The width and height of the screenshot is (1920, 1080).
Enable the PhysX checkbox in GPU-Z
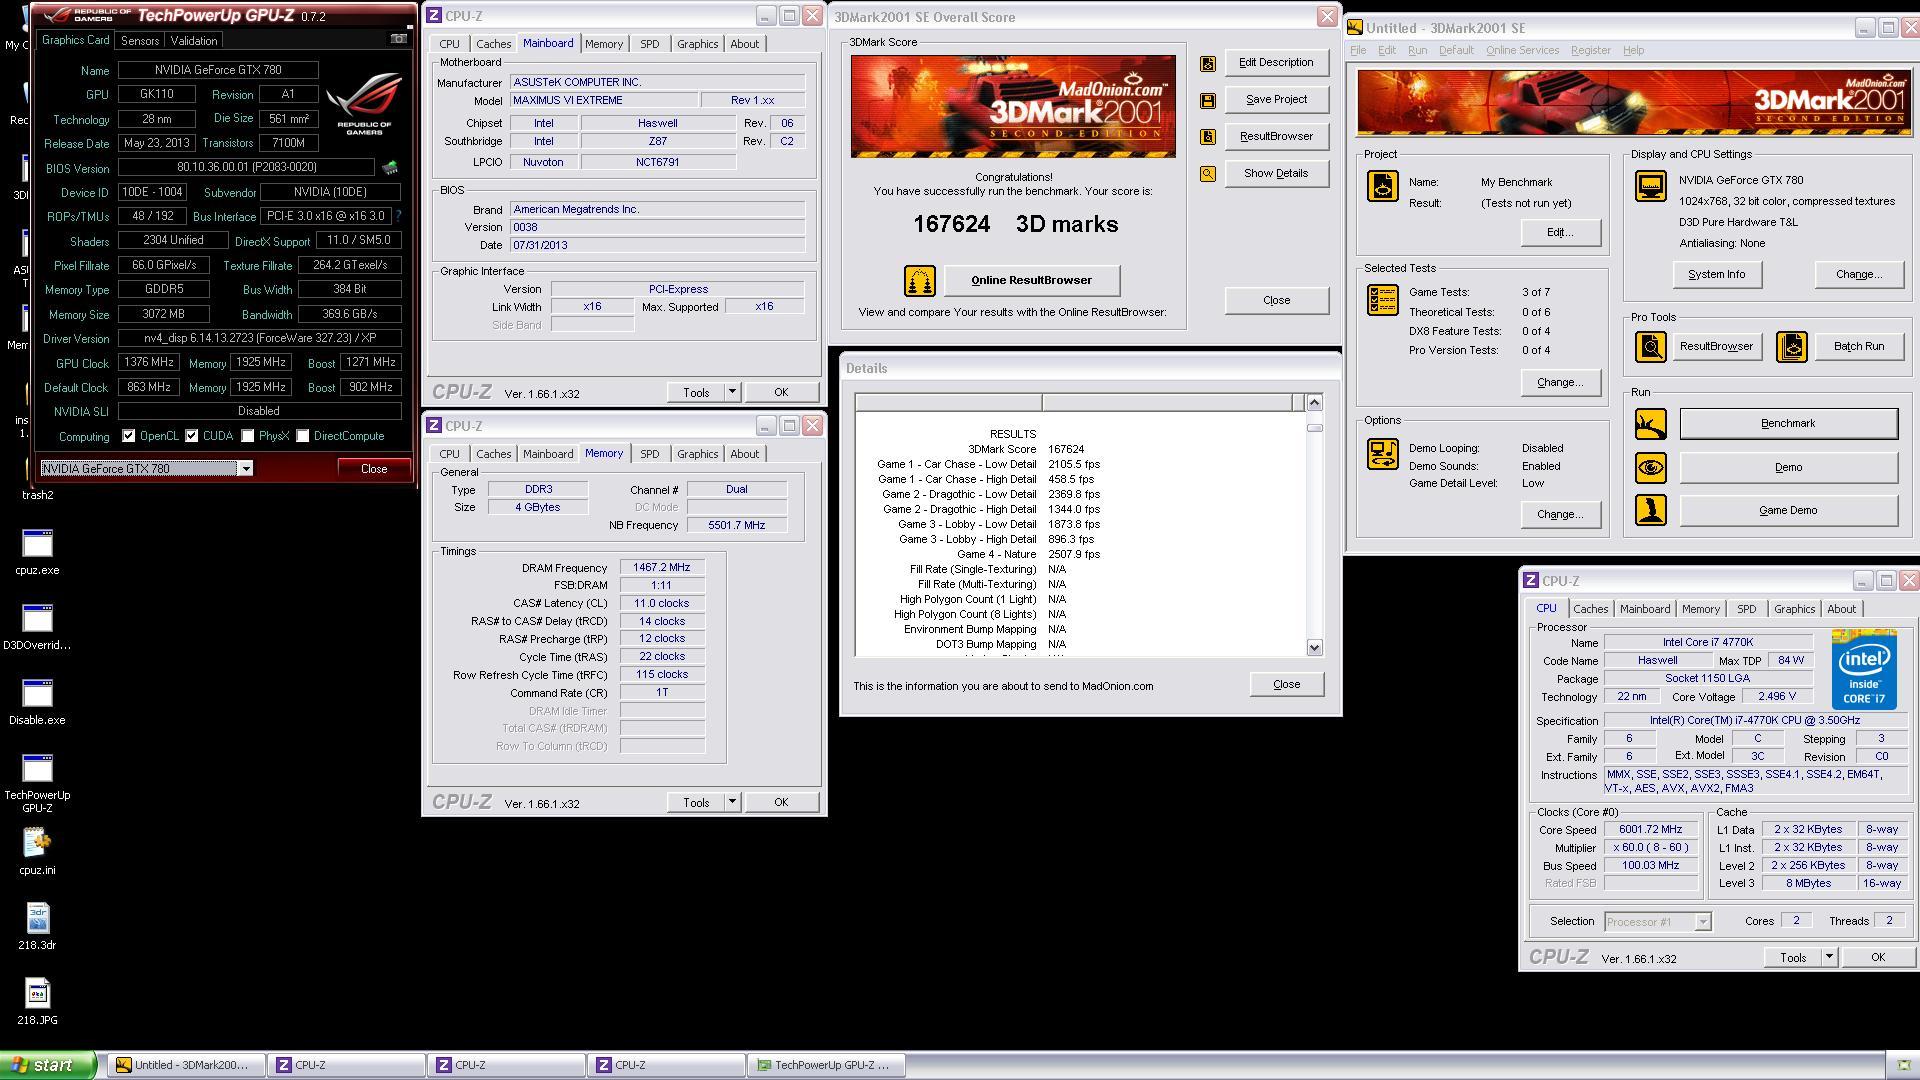point(247,436)
